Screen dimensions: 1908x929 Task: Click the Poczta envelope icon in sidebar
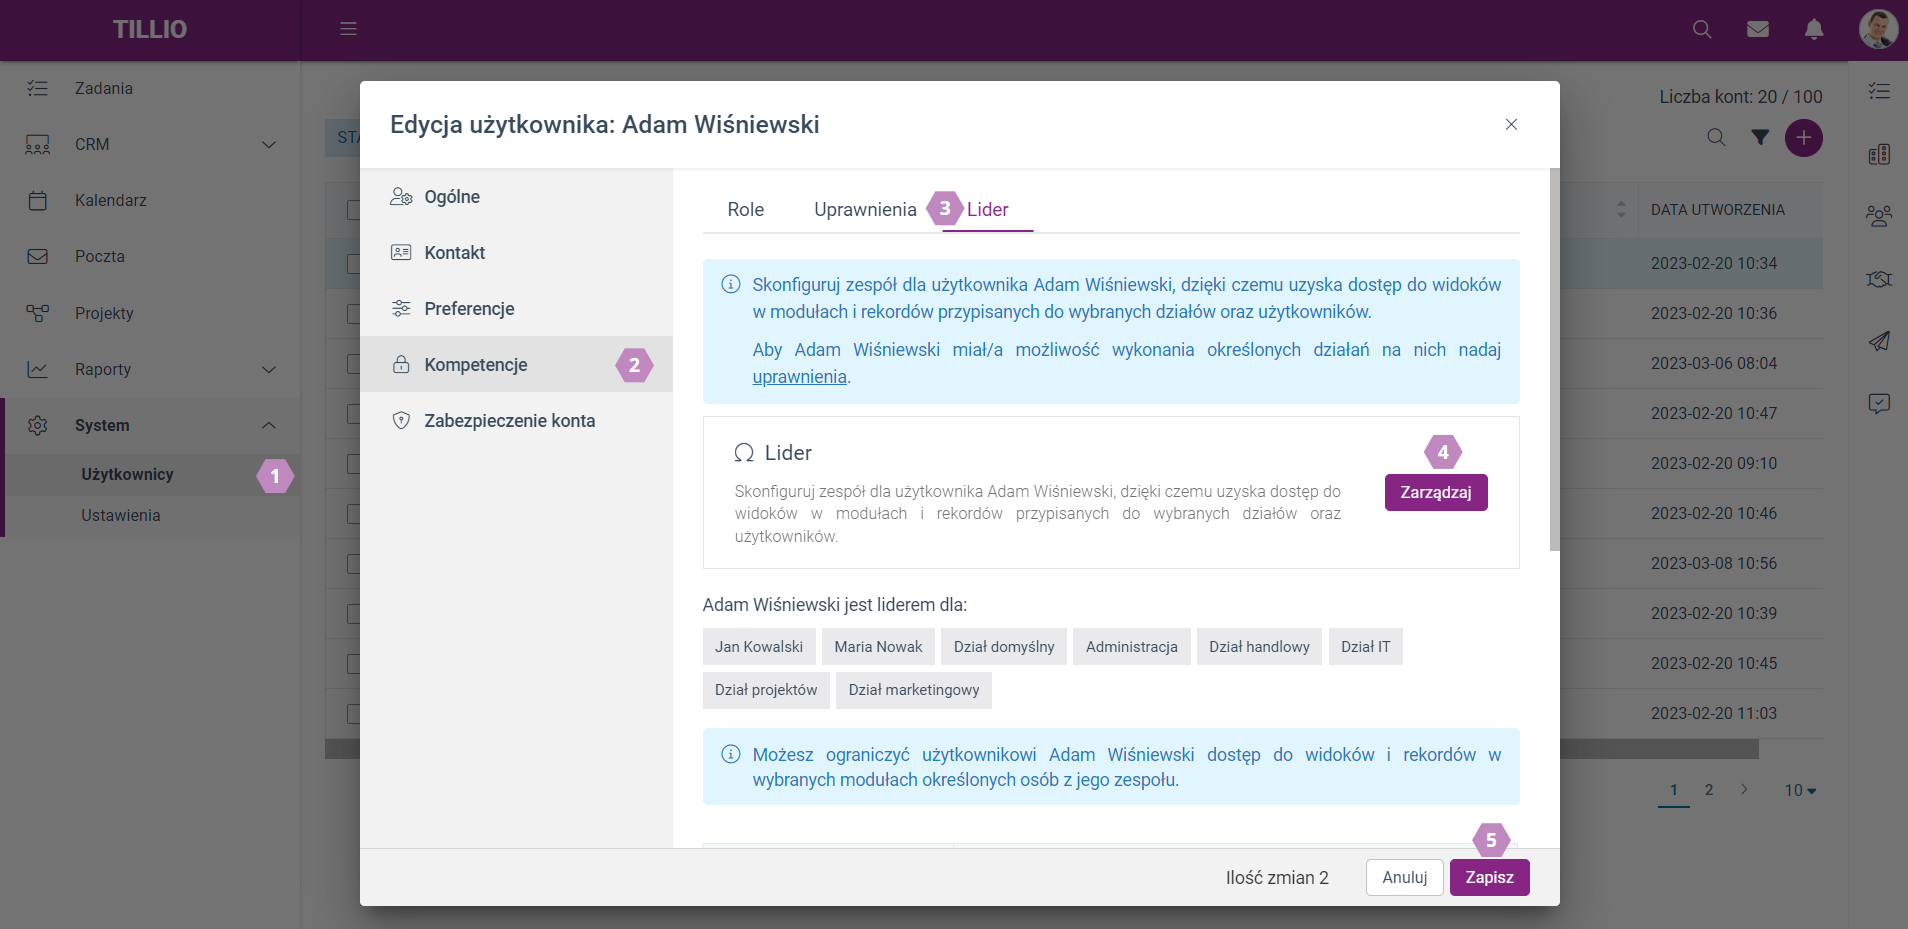37,256
